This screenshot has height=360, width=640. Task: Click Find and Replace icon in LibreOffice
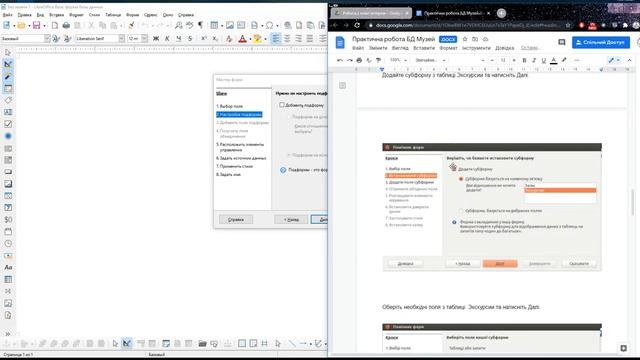pos(178,26)
